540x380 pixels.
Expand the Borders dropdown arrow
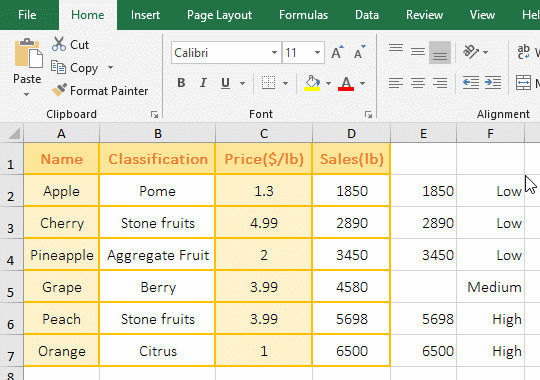(285, 83)
